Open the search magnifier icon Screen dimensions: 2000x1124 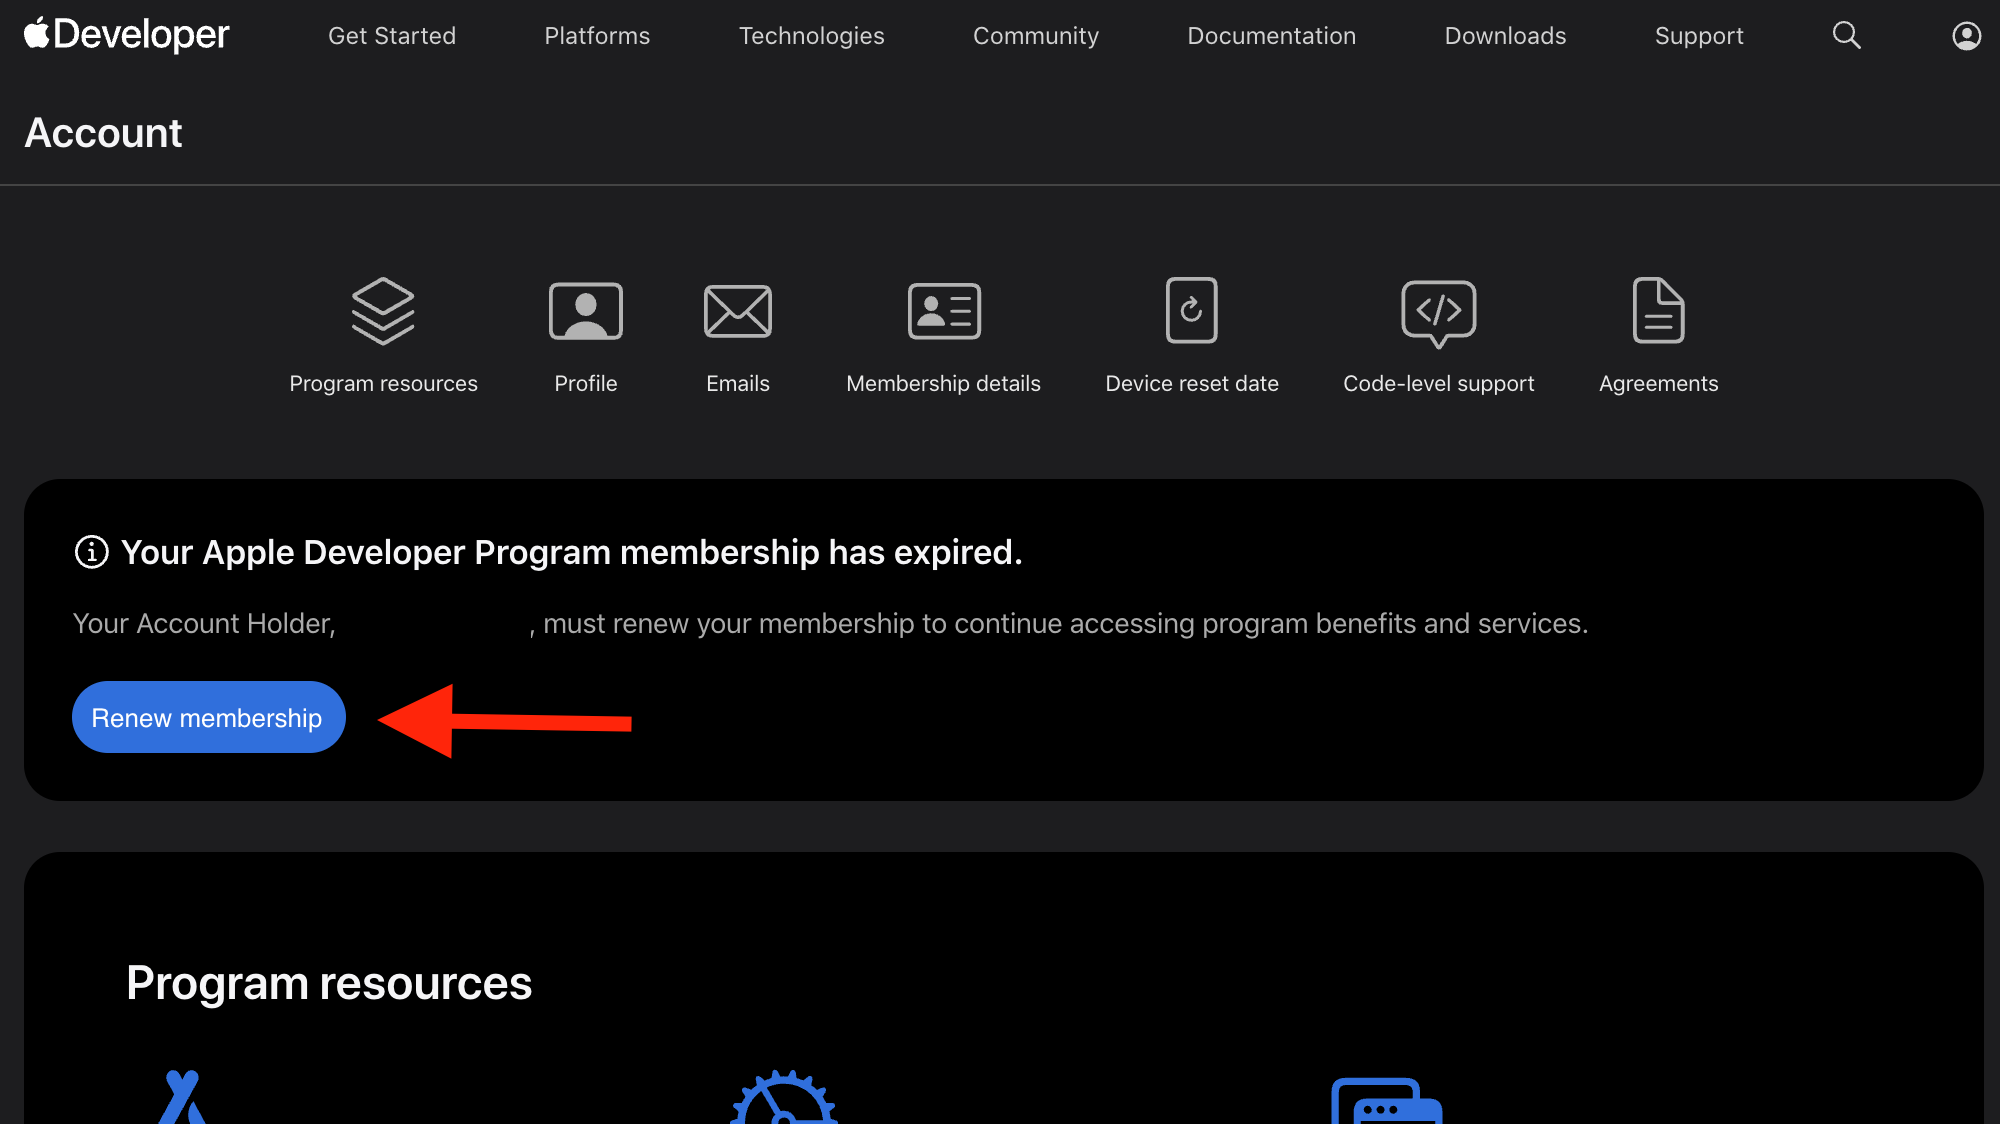click(x=1846, y=36)
